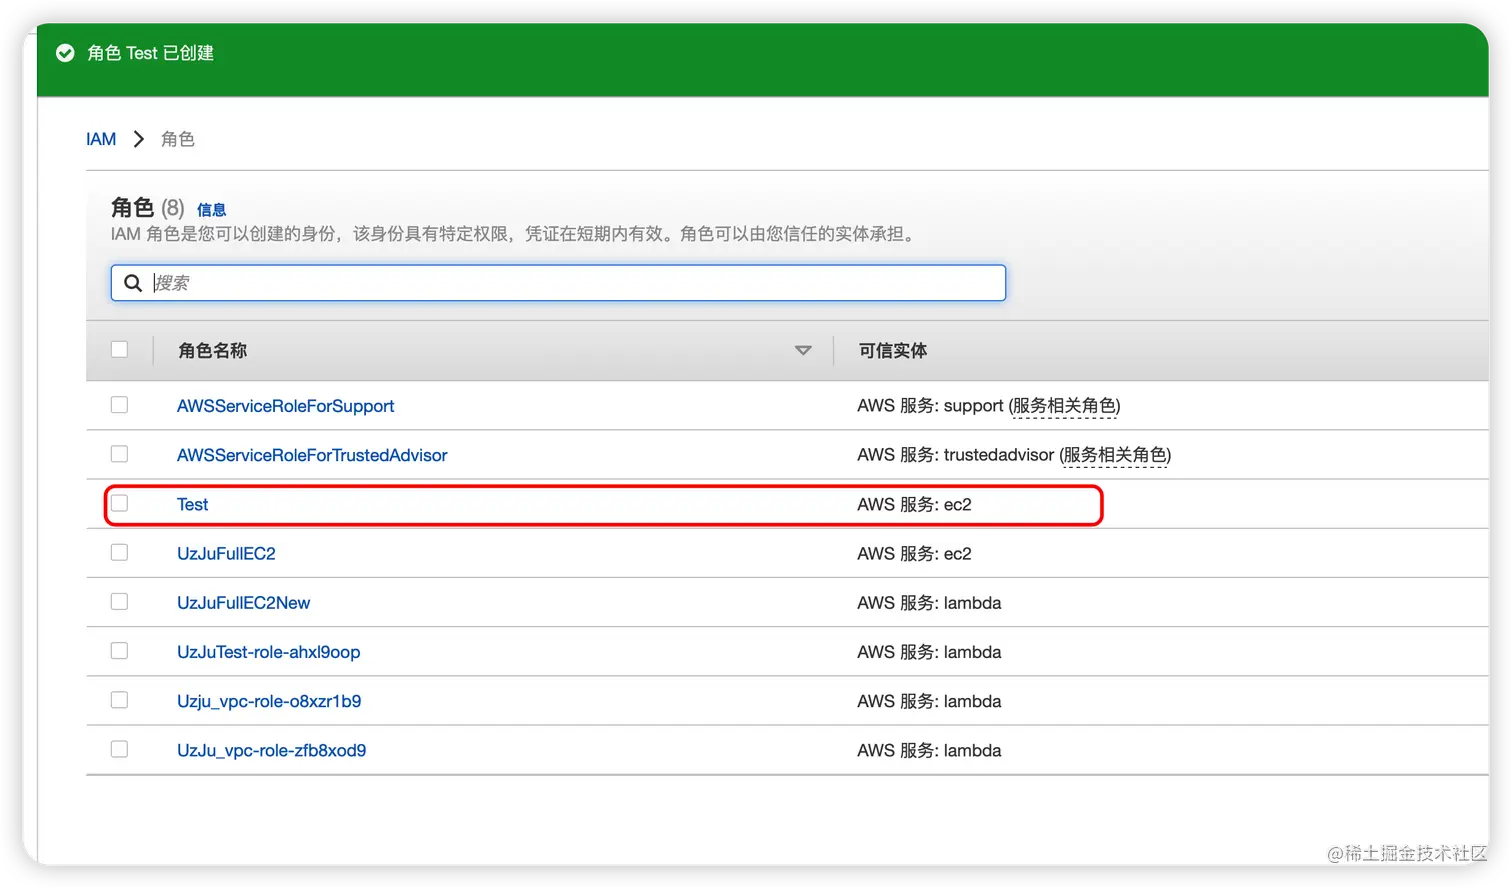The width and height of the screenshot is (1512, 888).
Task: Open the UzJuTest-role-ahxl9oop role
Action: (268, 652)
